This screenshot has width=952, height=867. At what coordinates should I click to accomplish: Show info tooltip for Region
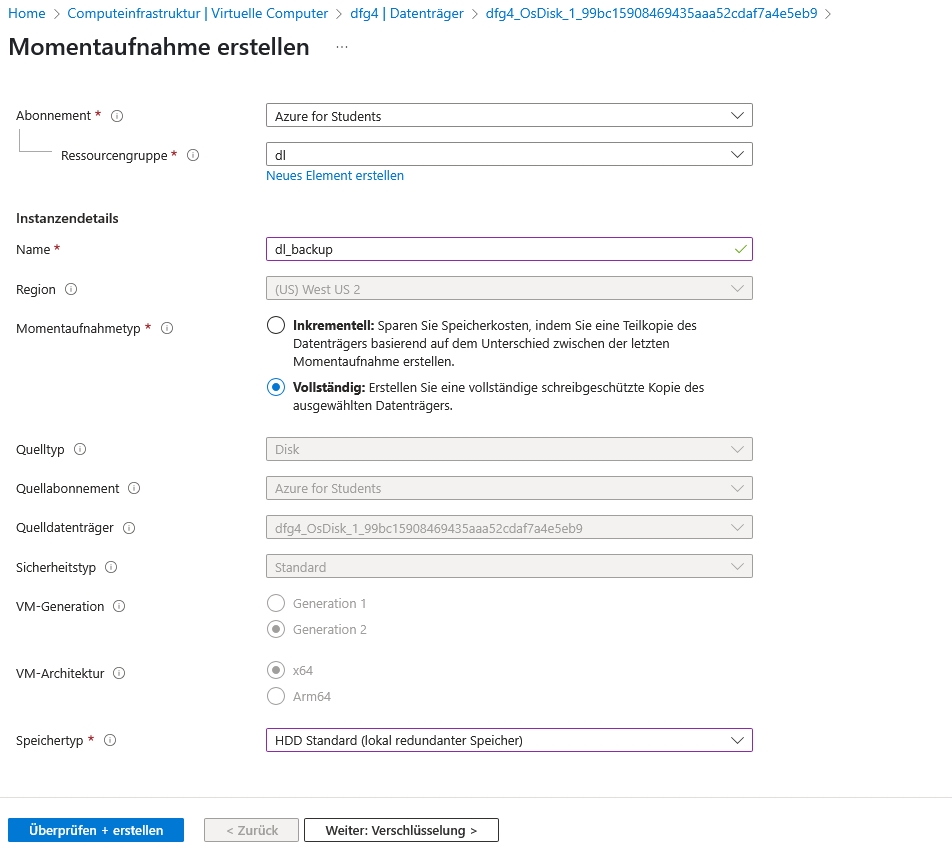tap(71, 289)
